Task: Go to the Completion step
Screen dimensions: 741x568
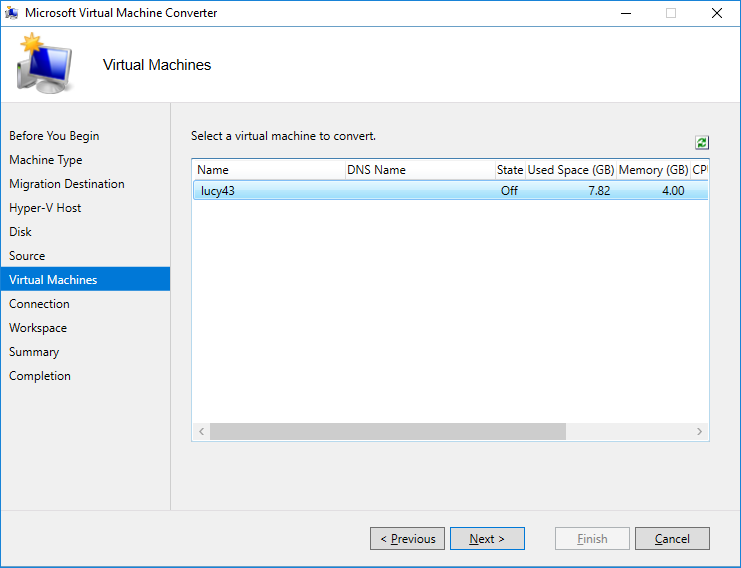Action: click(40, 376)
